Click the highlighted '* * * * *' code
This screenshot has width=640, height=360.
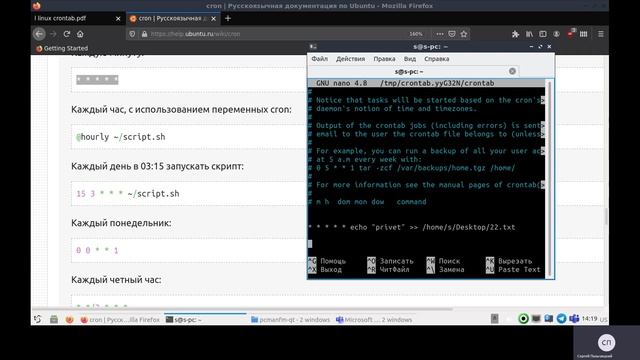[97, 80]
